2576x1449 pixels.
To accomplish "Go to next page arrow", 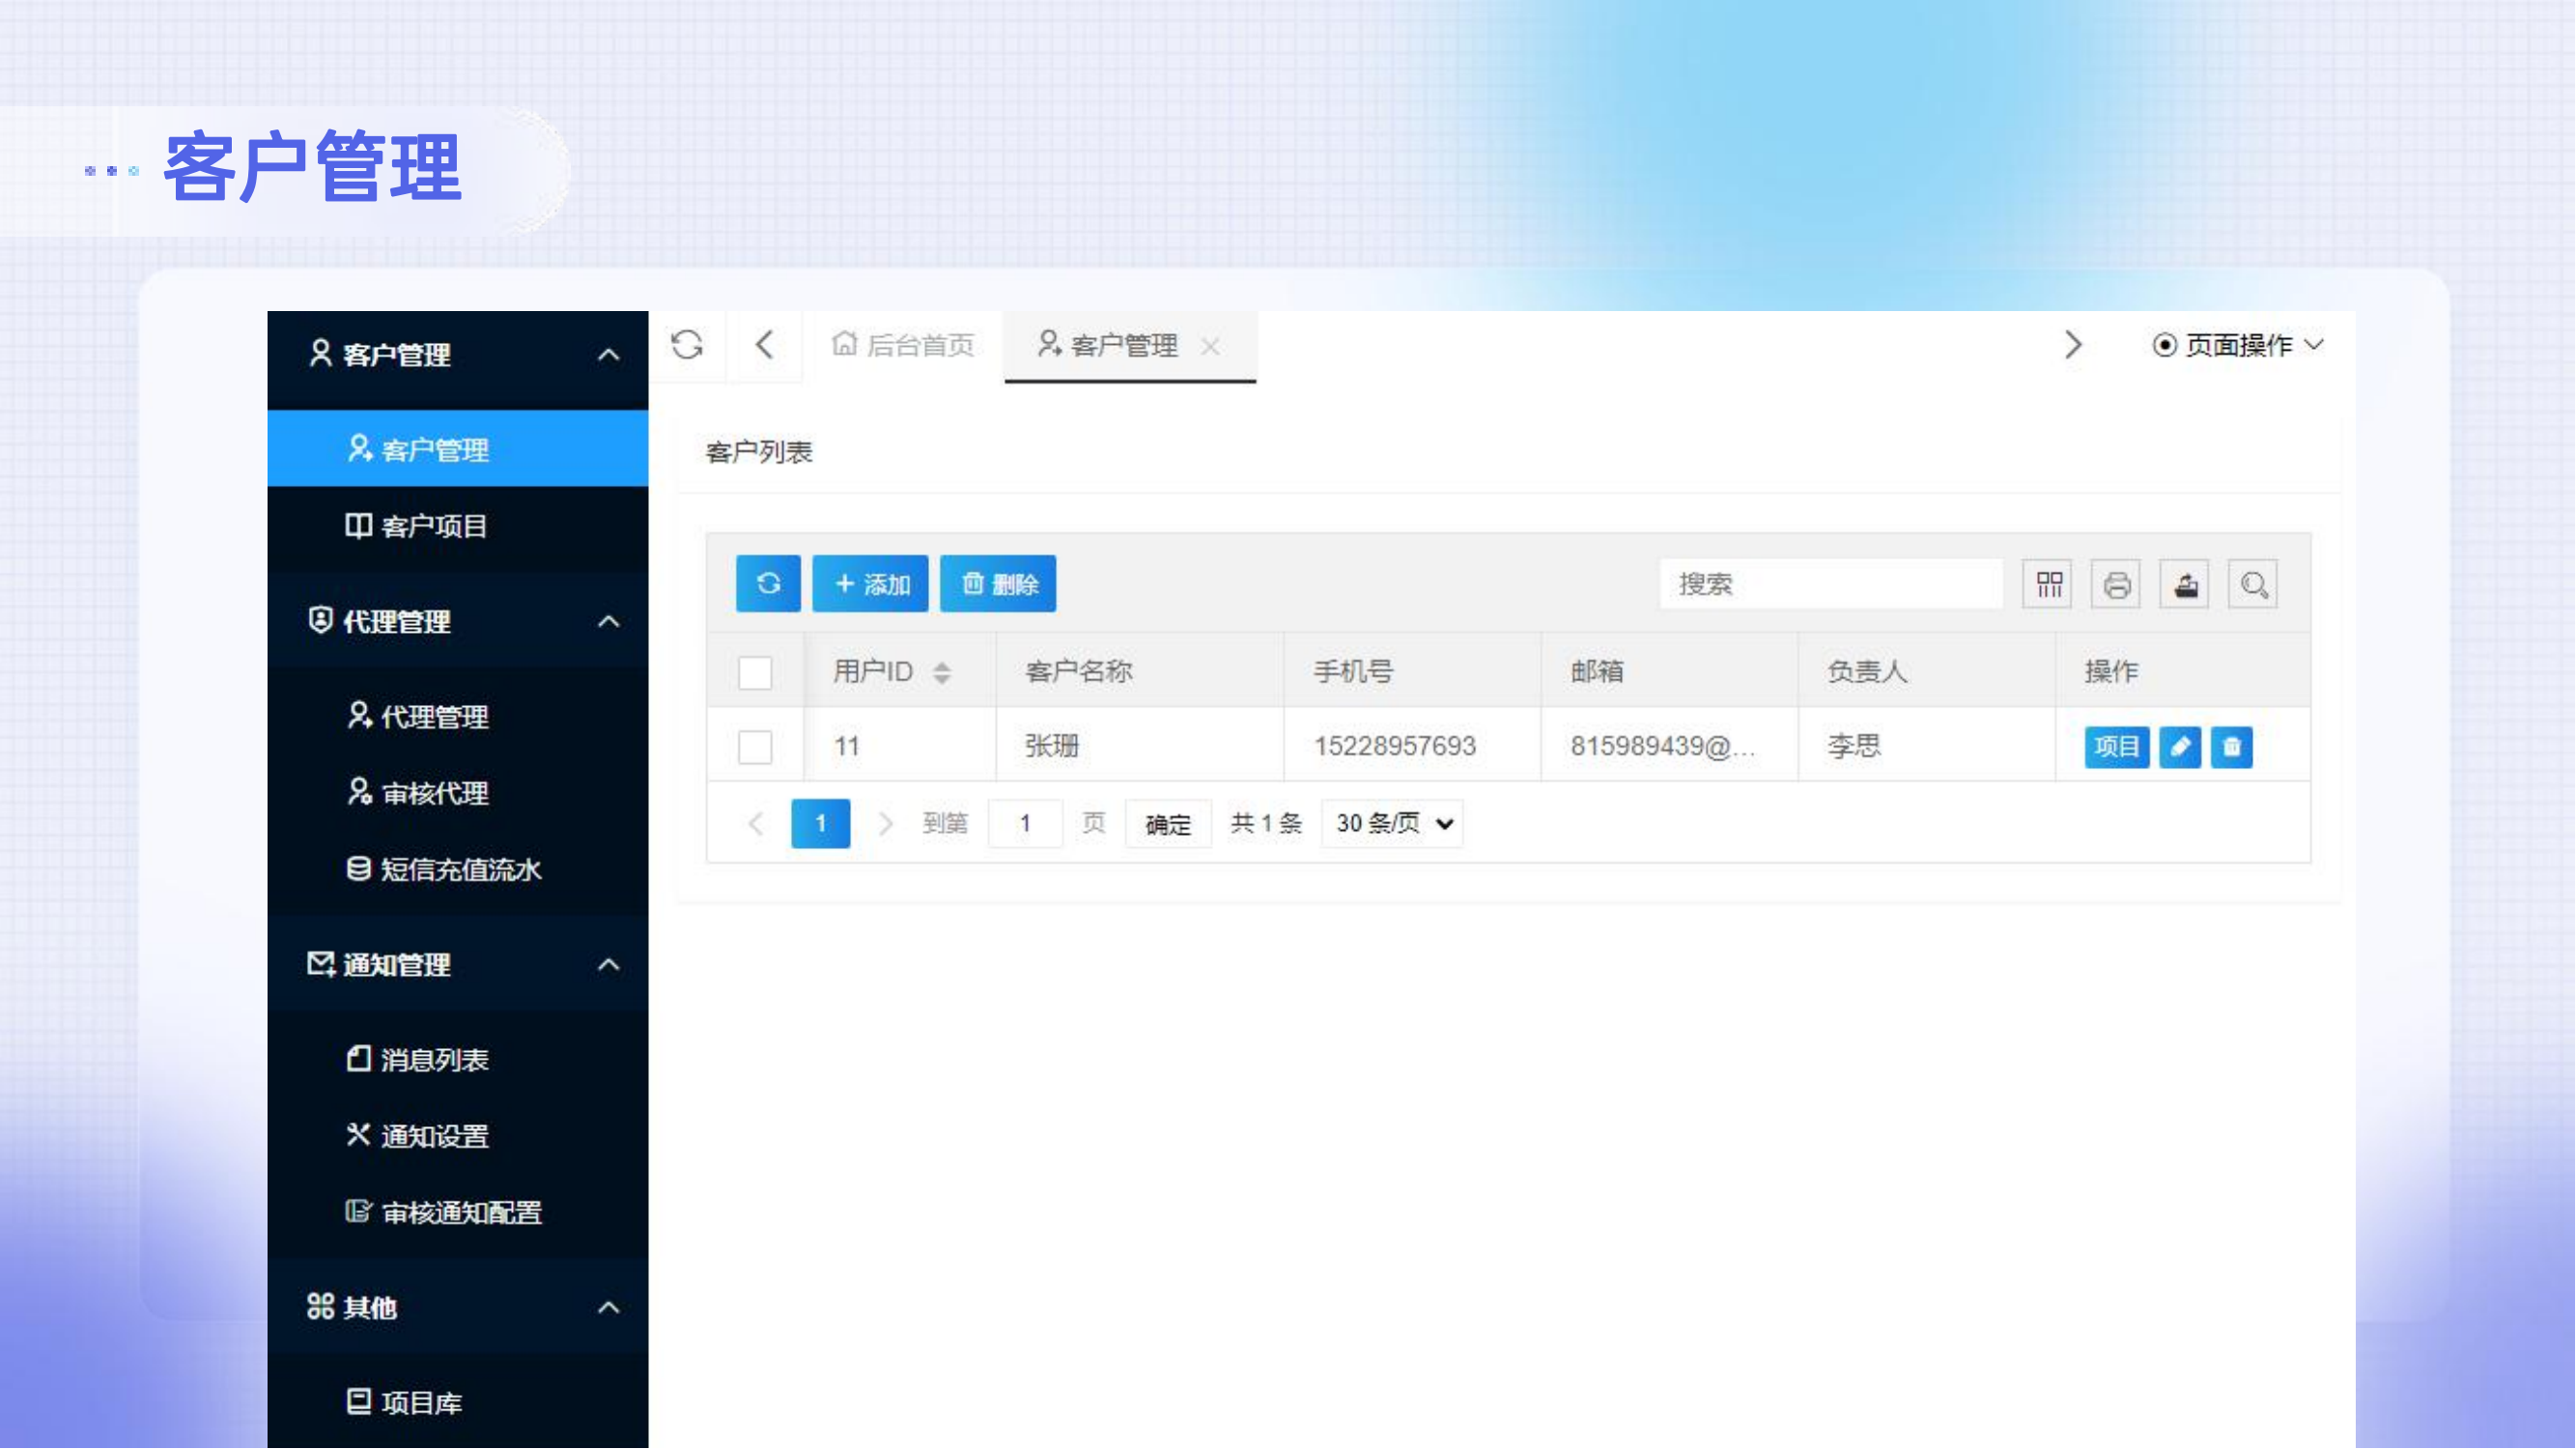I will [x=885, y=824].
